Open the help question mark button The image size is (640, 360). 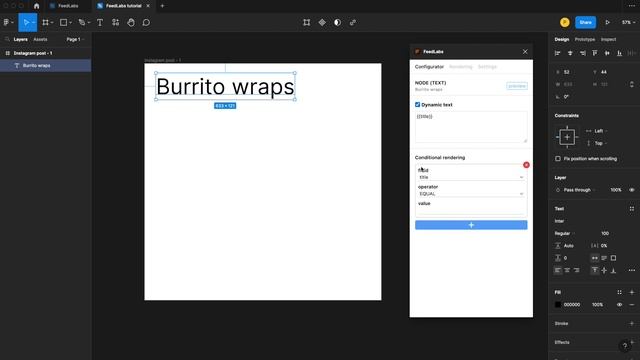click(x=624, y=346)
